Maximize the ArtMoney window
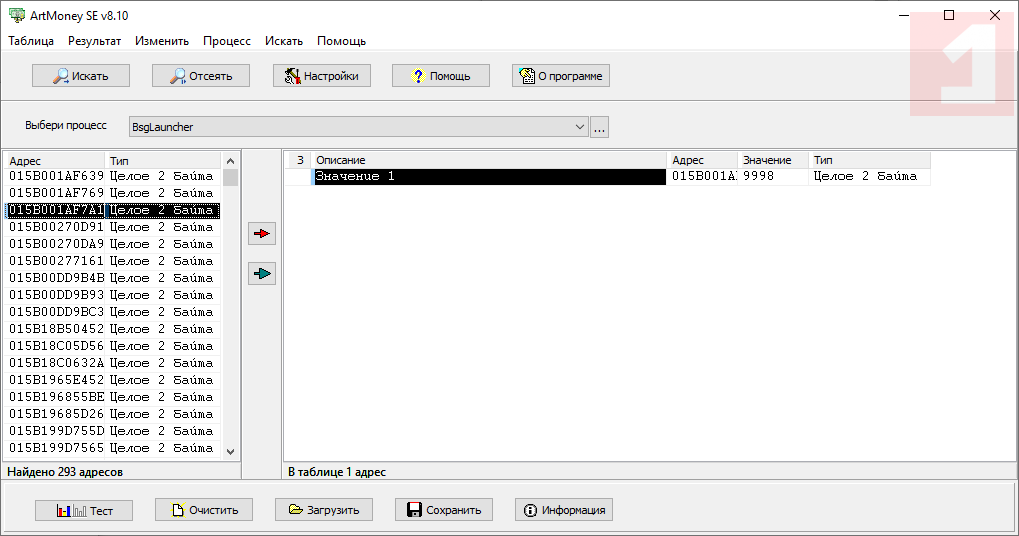The height and width of the screenshot is (536, 1019). (x=949, y=15)
